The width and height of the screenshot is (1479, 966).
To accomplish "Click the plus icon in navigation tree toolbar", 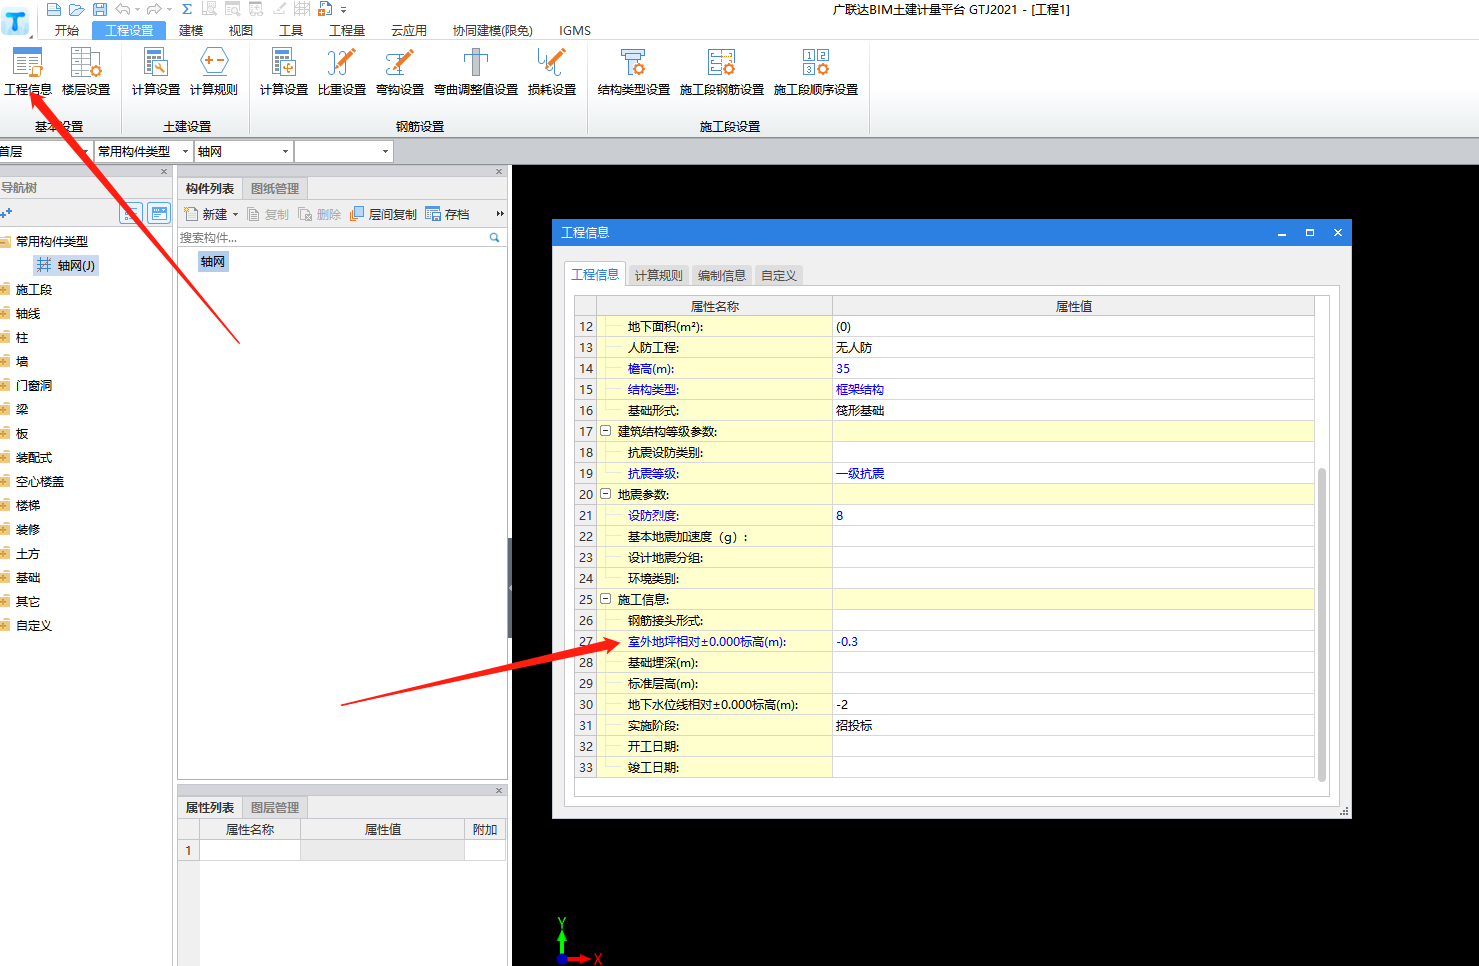I will [x=6, y=213].
